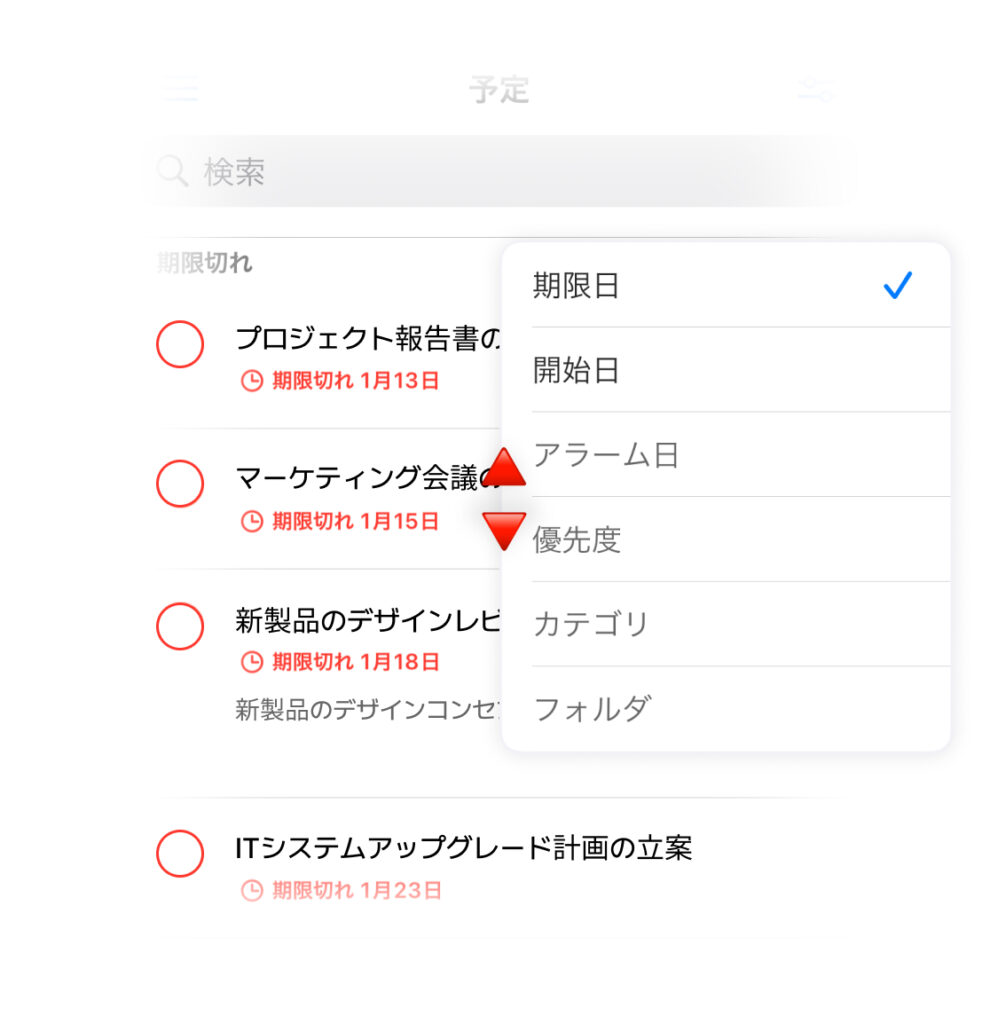Viewport: 998px width, 1024px height.
Task: Select 期限日 sort option
Action: click(726, 285)
